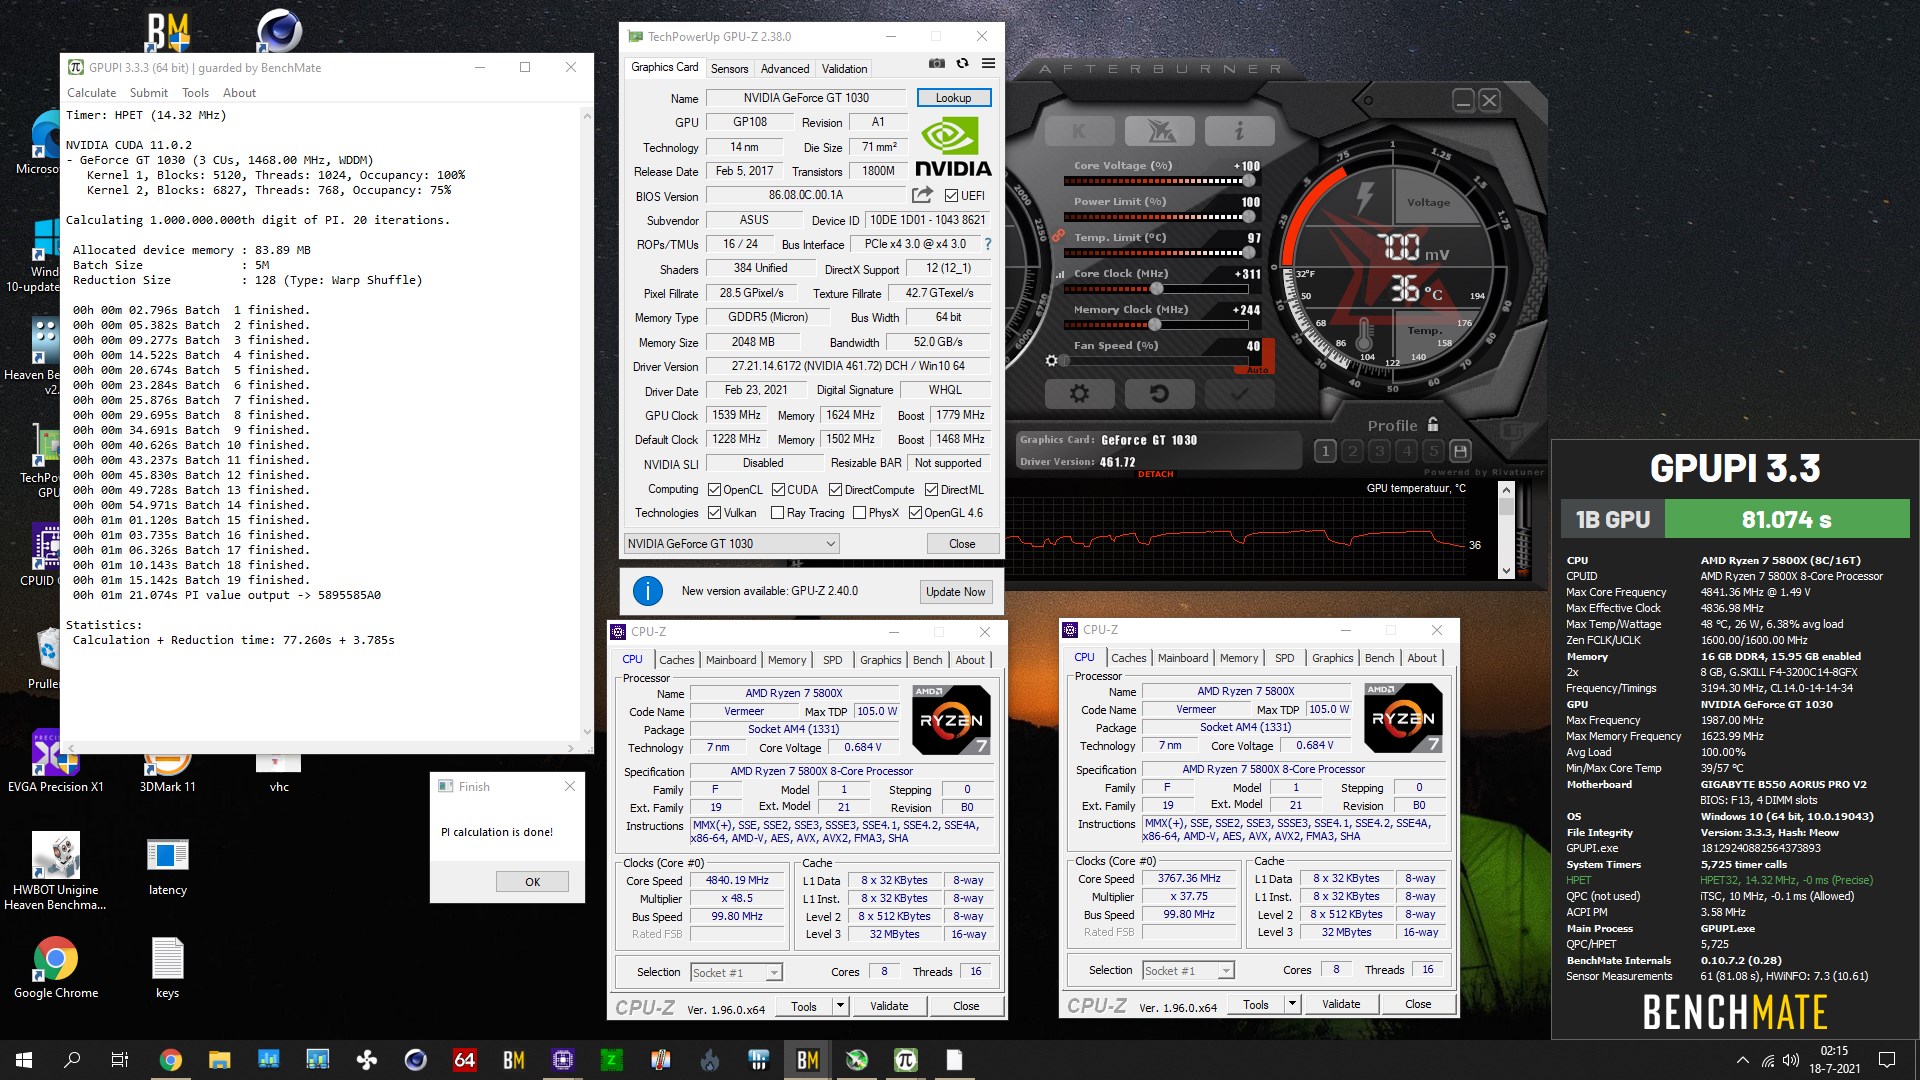Click the GPU-Z refresh icon
This screenshot has height=1080, width=1920.
pyautogui.click(x=962, y=63)
